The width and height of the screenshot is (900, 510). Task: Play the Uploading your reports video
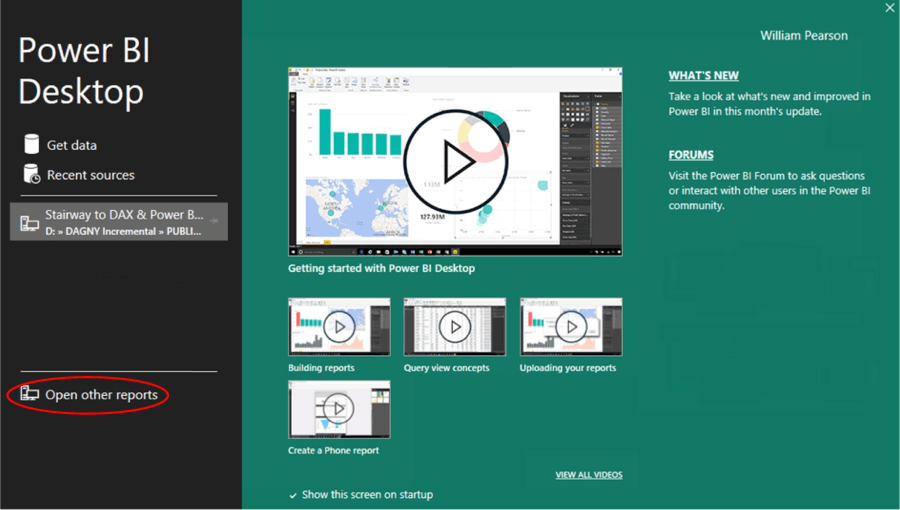click(571, 327)
